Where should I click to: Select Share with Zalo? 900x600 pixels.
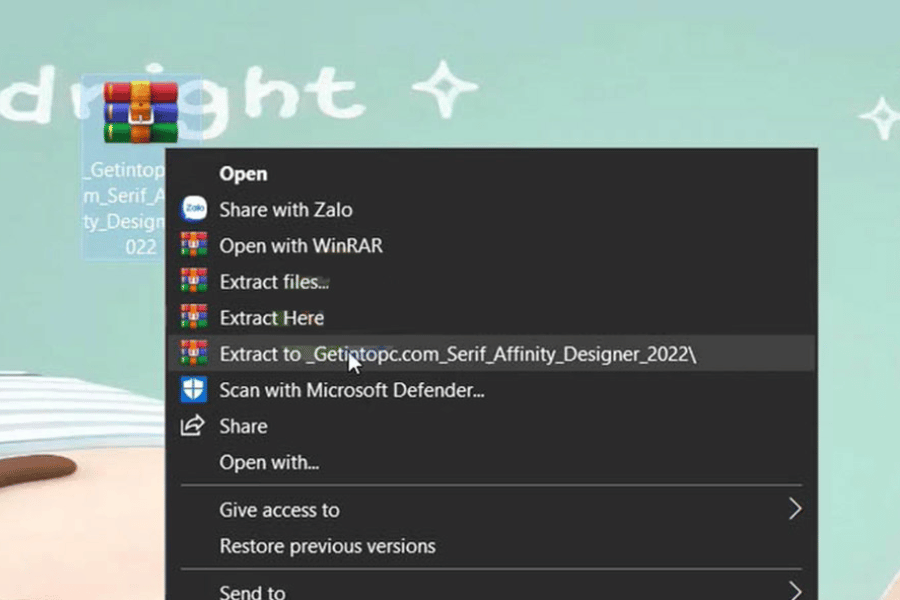(x=286, y=210)
